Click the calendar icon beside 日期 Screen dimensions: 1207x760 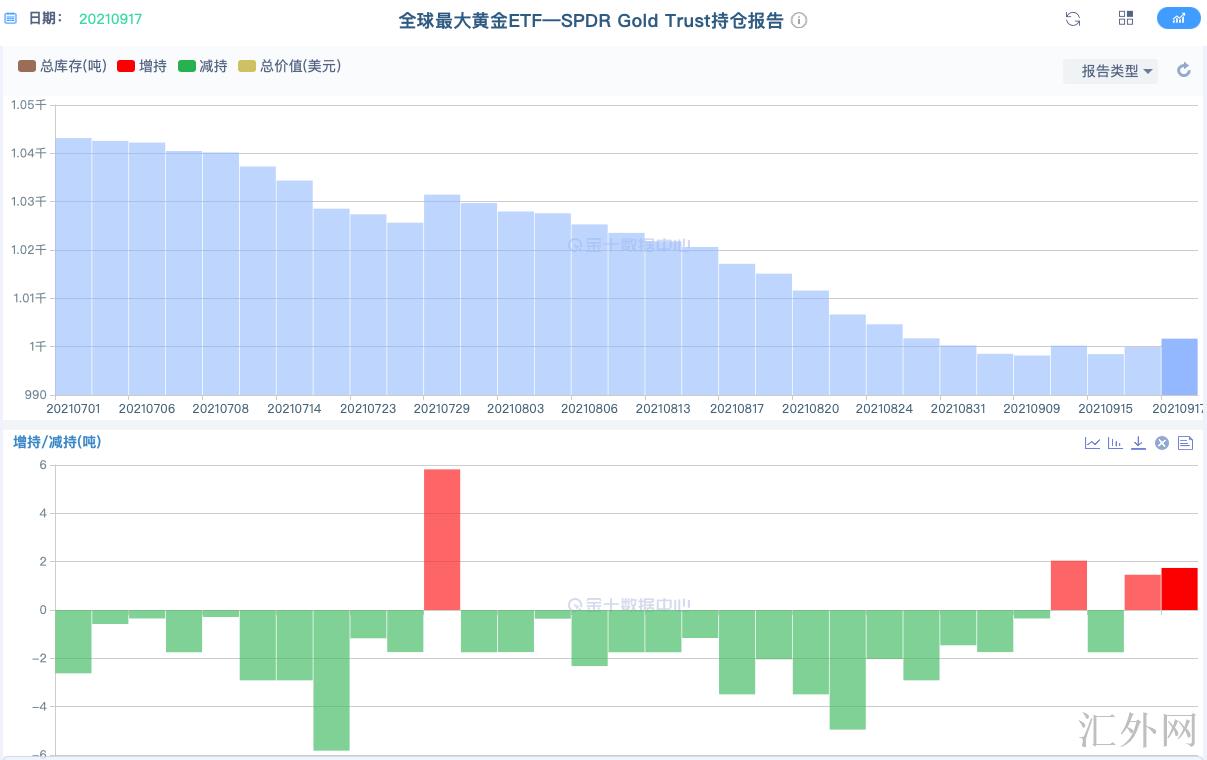click(11, 18)
